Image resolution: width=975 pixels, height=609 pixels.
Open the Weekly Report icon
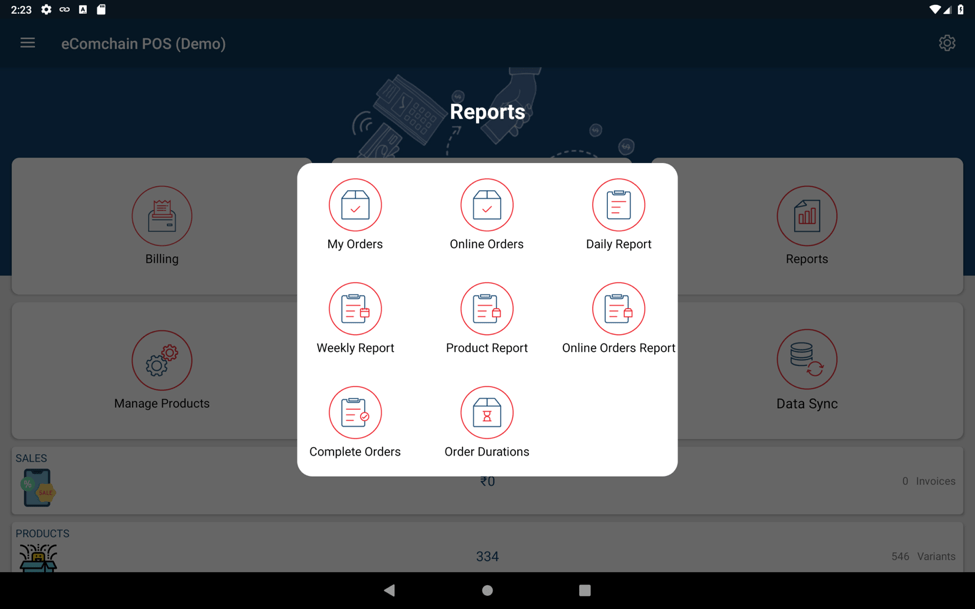point(355,309)
